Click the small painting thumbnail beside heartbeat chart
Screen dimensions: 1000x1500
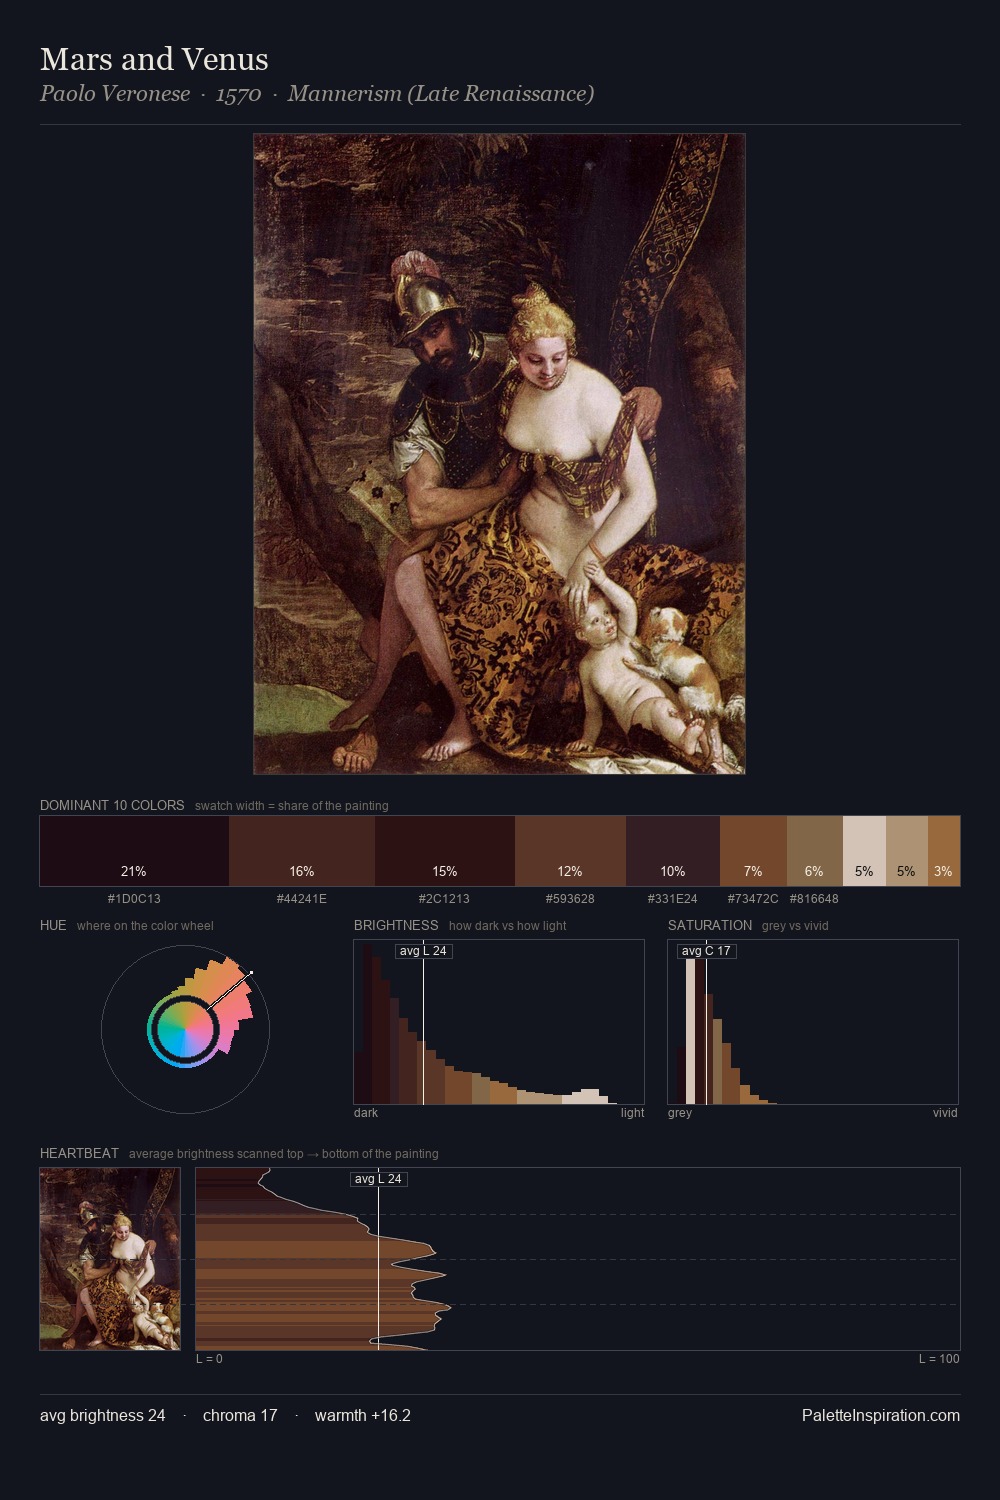click(x=110, y=1259)
